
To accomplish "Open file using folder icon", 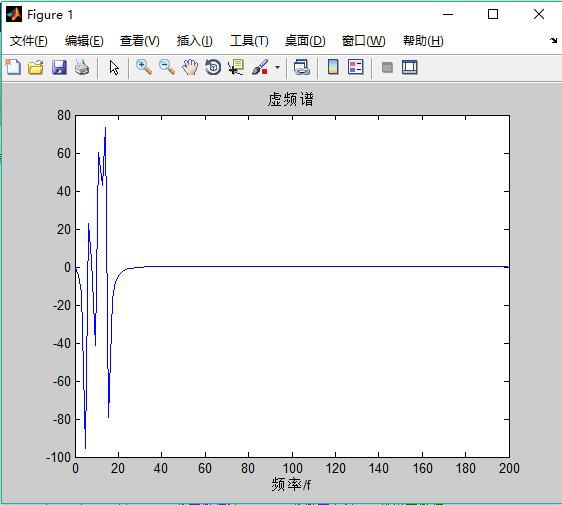I will click(36, 67).
